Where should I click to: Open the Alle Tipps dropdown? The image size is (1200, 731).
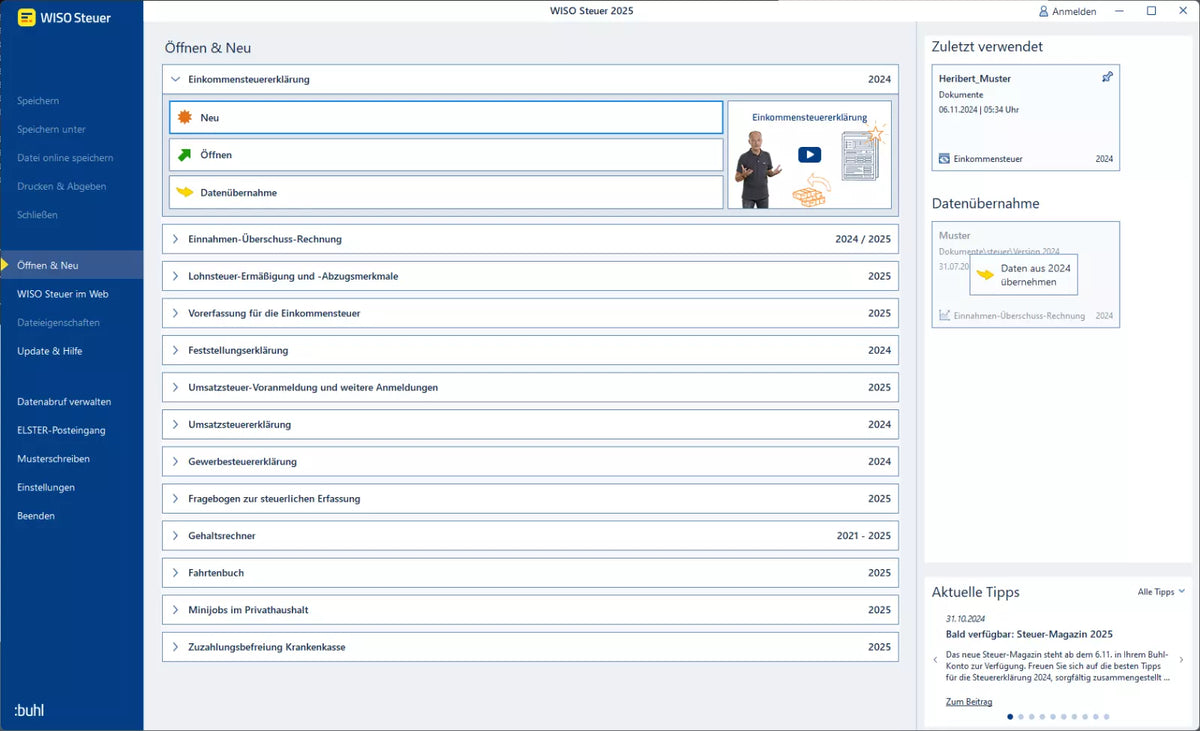click(1161, 592)
